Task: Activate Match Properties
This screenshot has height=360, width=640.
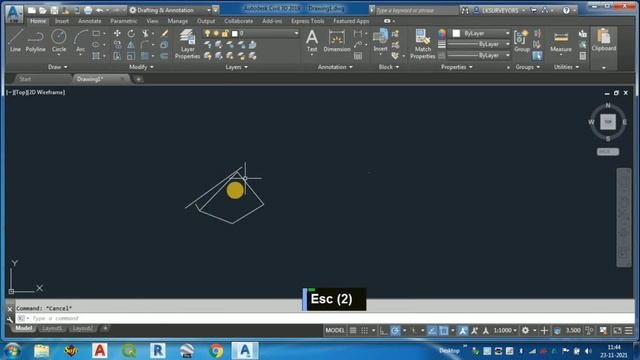Action: click(423, 44)
